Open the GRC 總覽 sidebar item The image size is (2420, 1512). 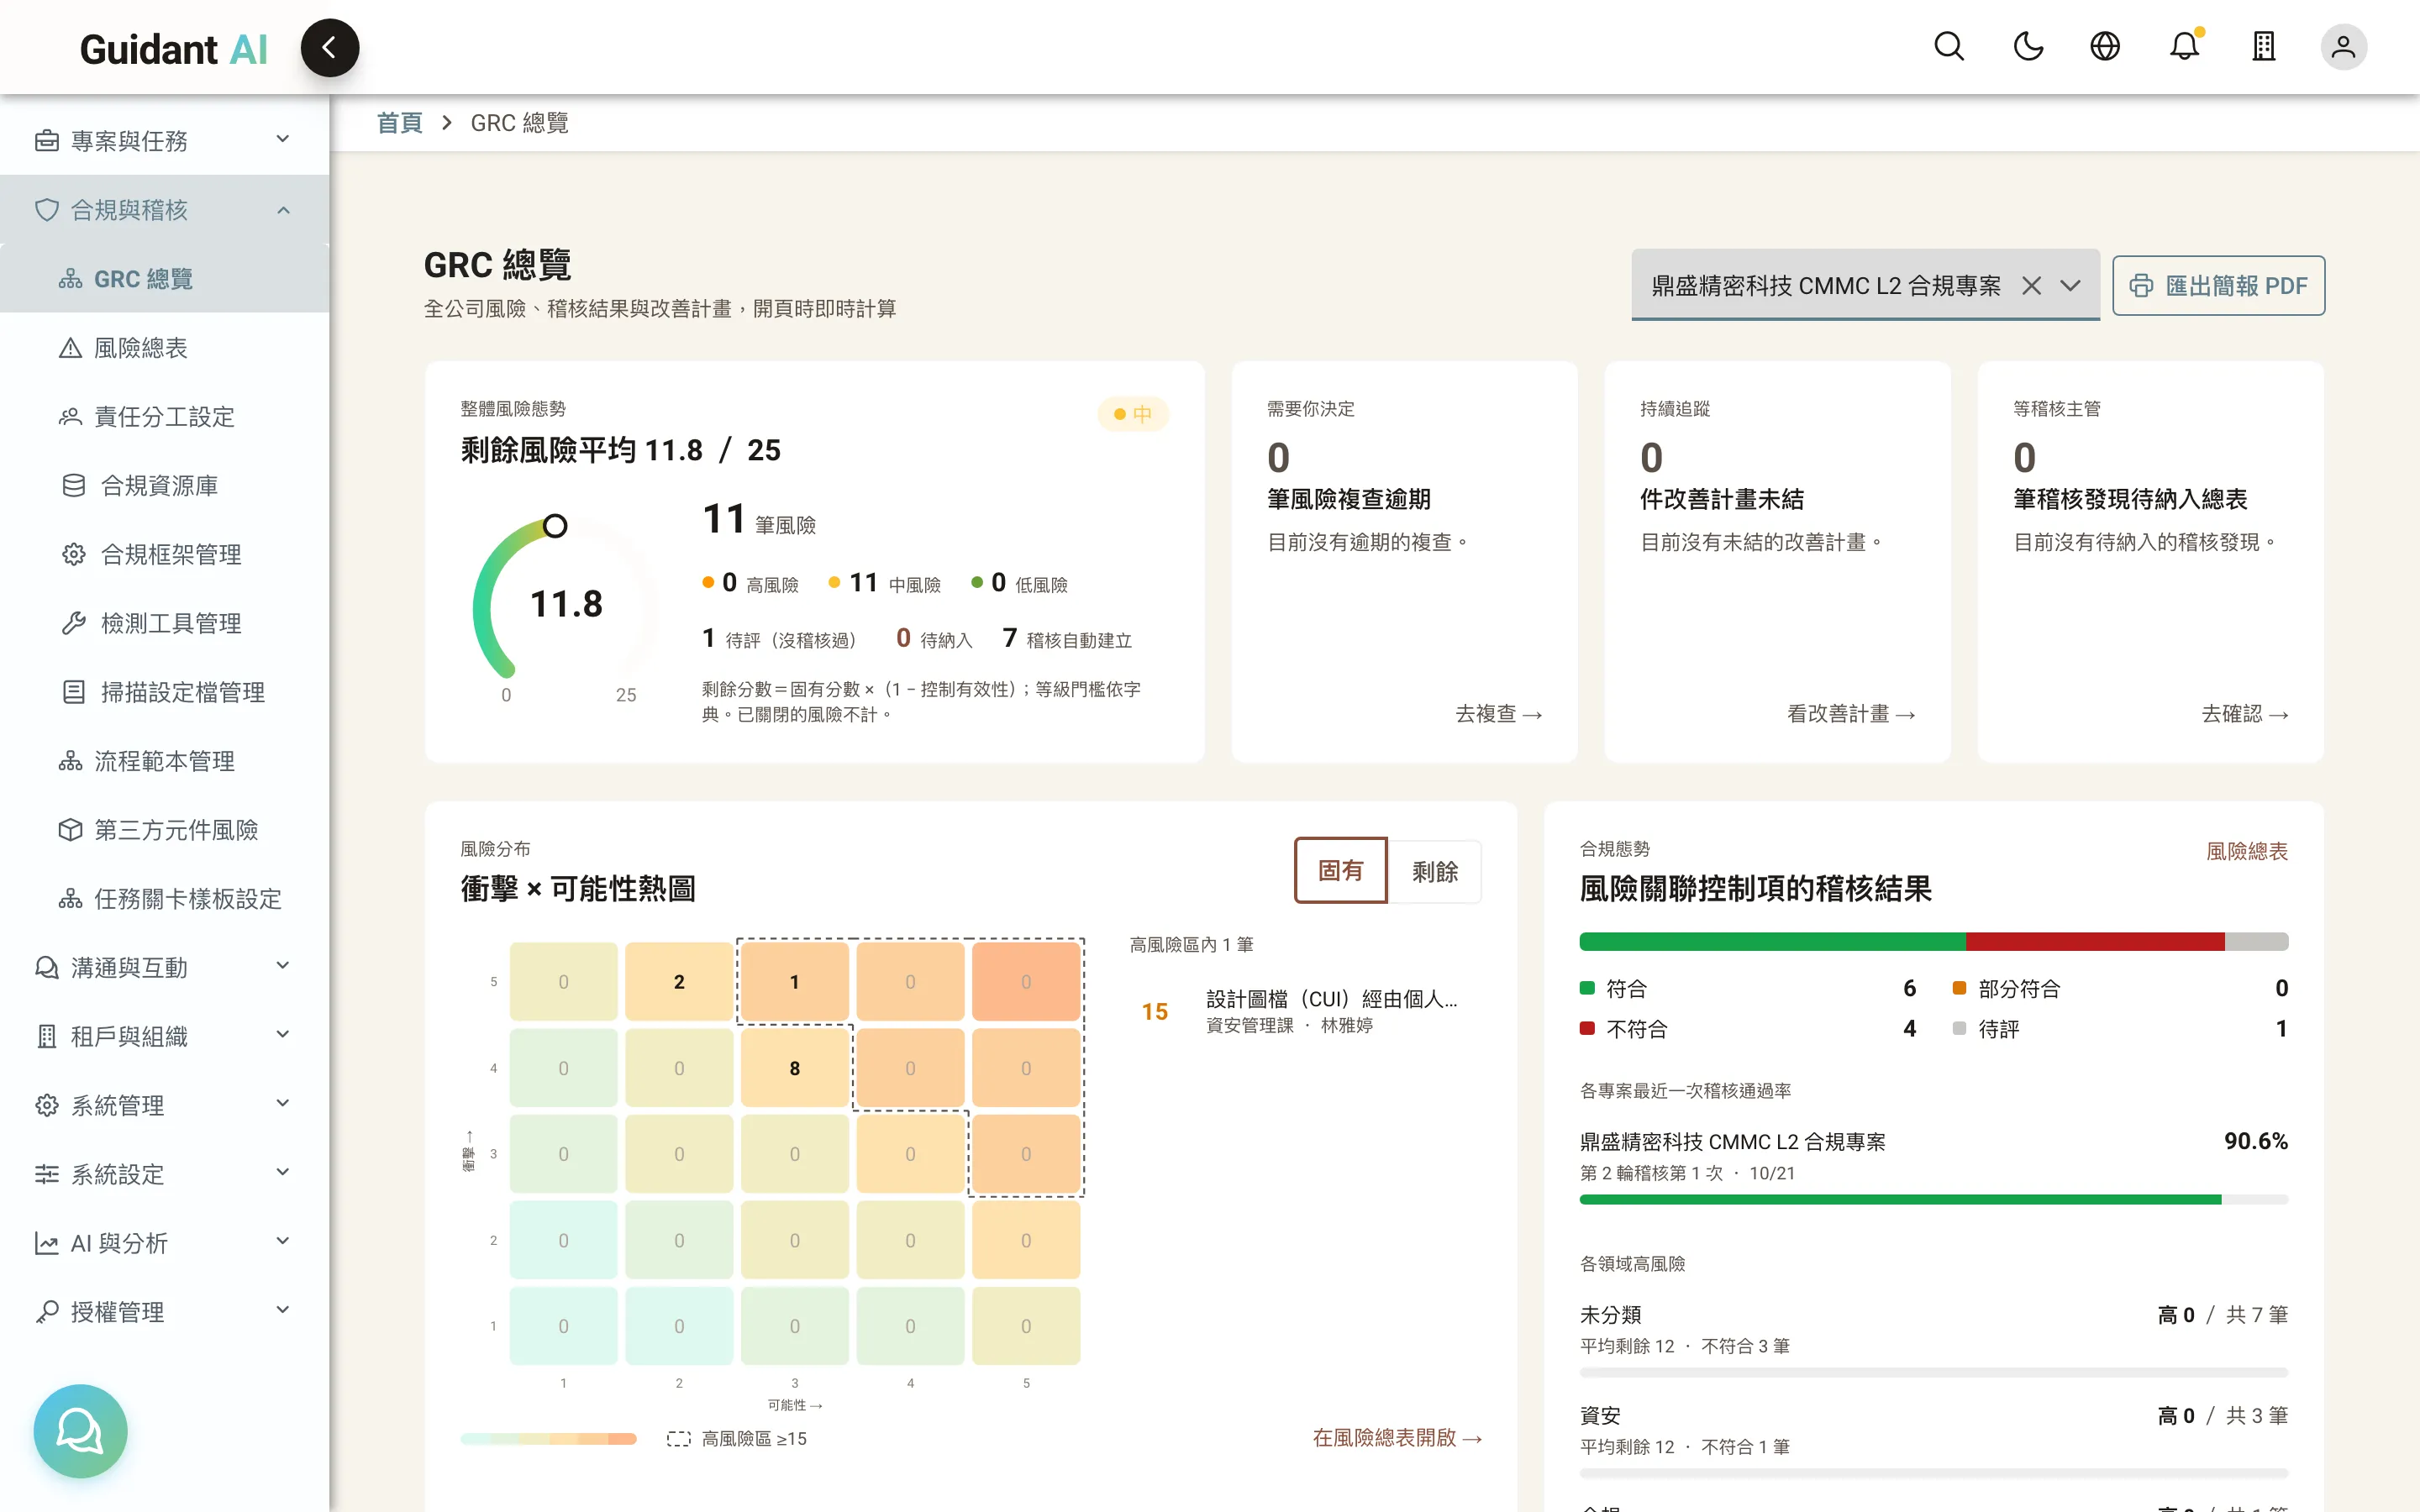point(164,278)
